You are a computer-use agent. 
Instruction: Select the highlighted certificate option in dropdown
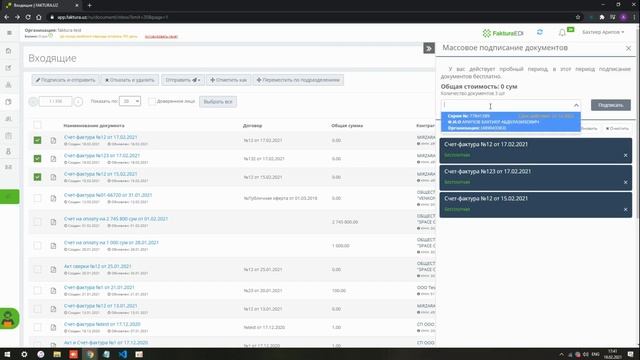(x=510, y=122)
